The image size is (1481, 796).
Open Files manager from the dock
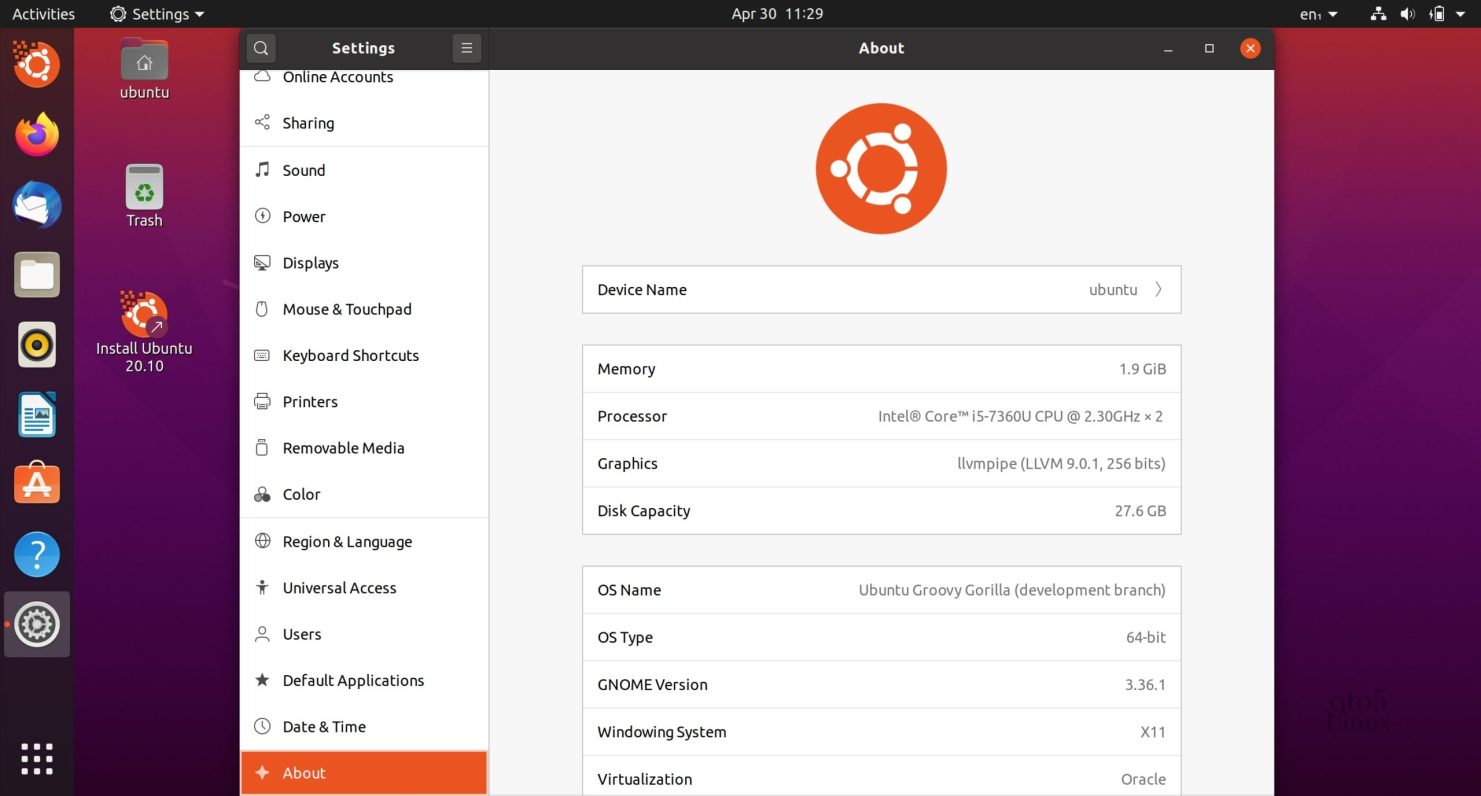coord(37,274)
